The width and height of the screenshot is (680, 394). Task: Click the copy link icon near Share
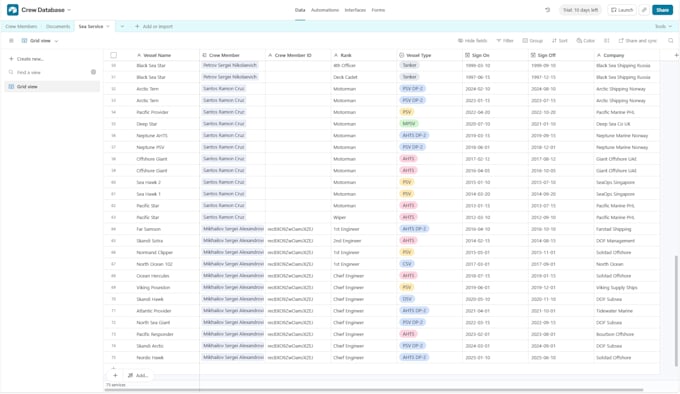click(x=644, y=10)
